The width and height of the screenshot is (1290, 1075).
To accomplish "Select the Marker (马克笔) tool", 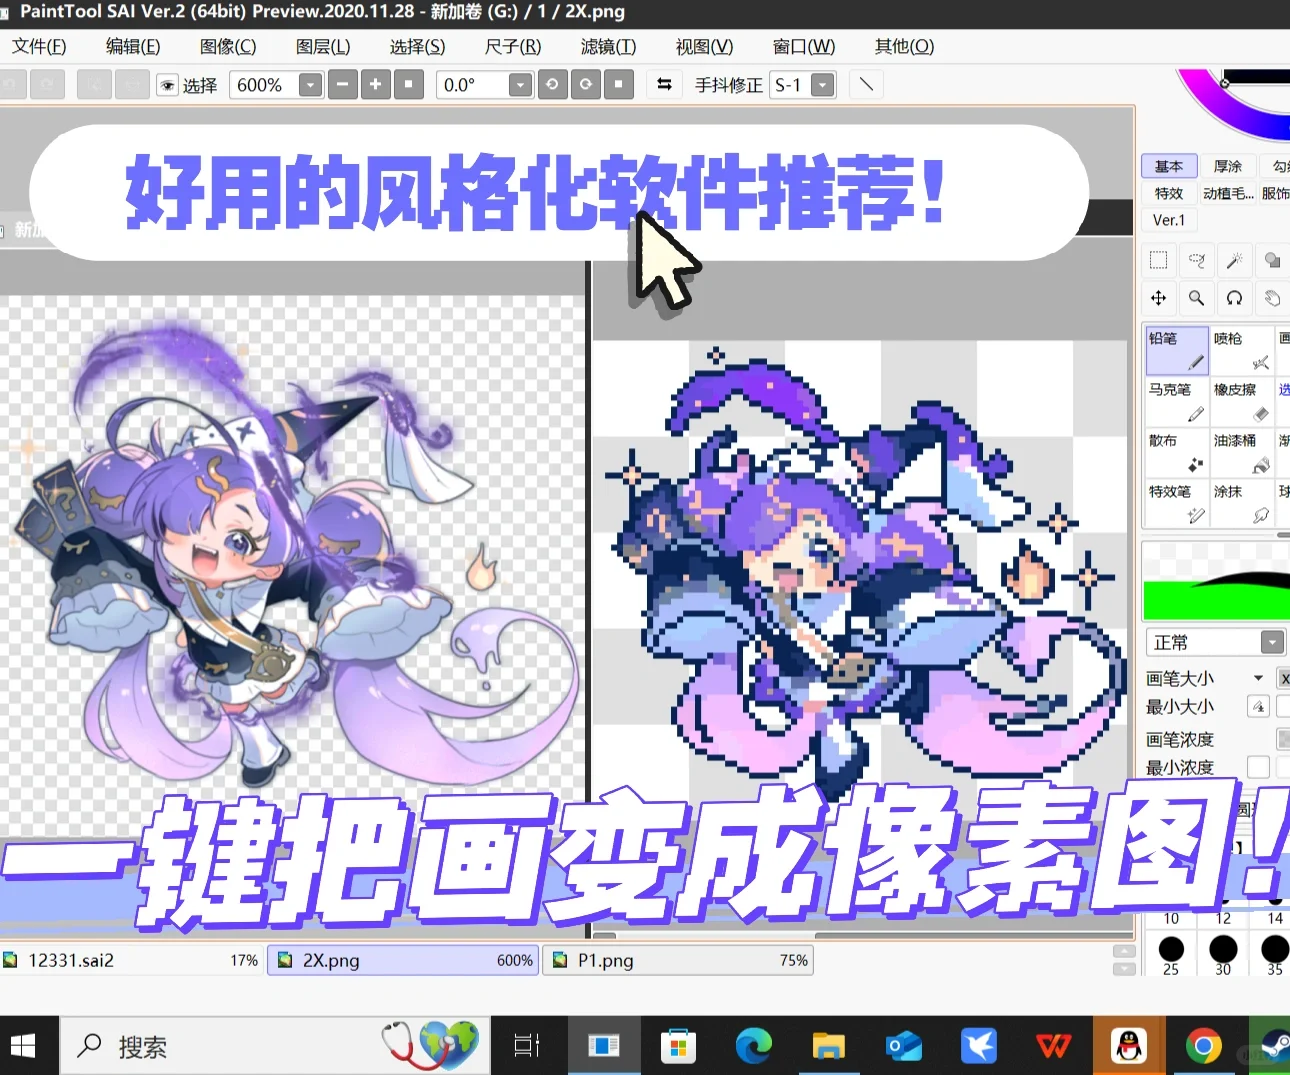I will tap(1176, 400).
